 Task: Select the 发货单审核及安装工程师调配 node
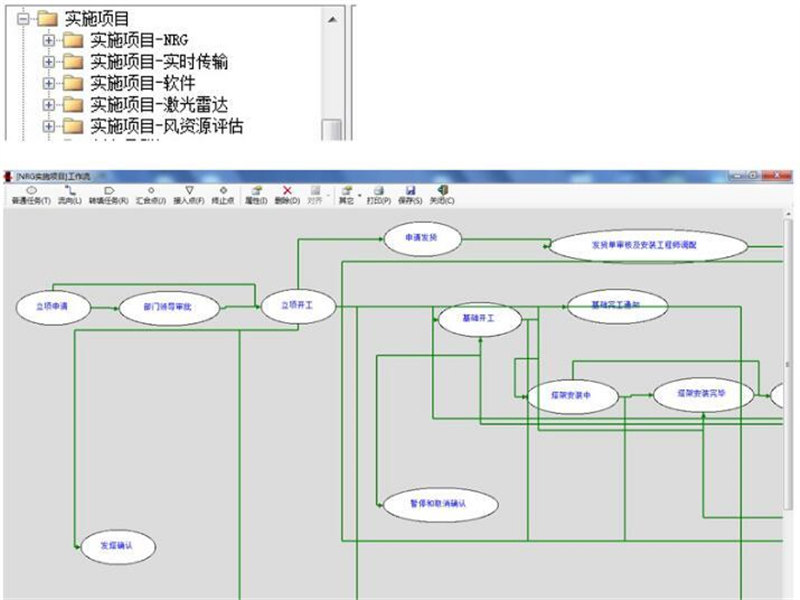(648, 245)
